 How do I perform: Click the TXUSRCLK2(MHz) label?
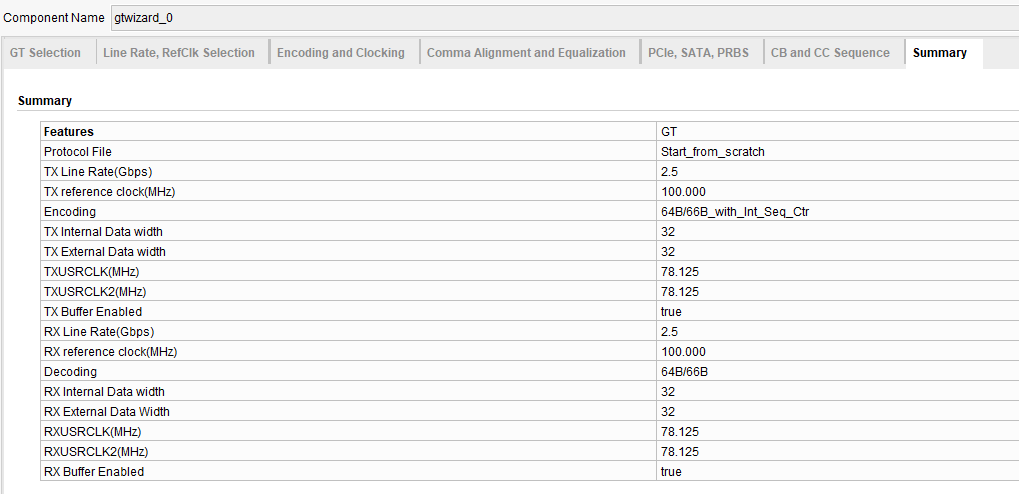(x=96, y=292)
